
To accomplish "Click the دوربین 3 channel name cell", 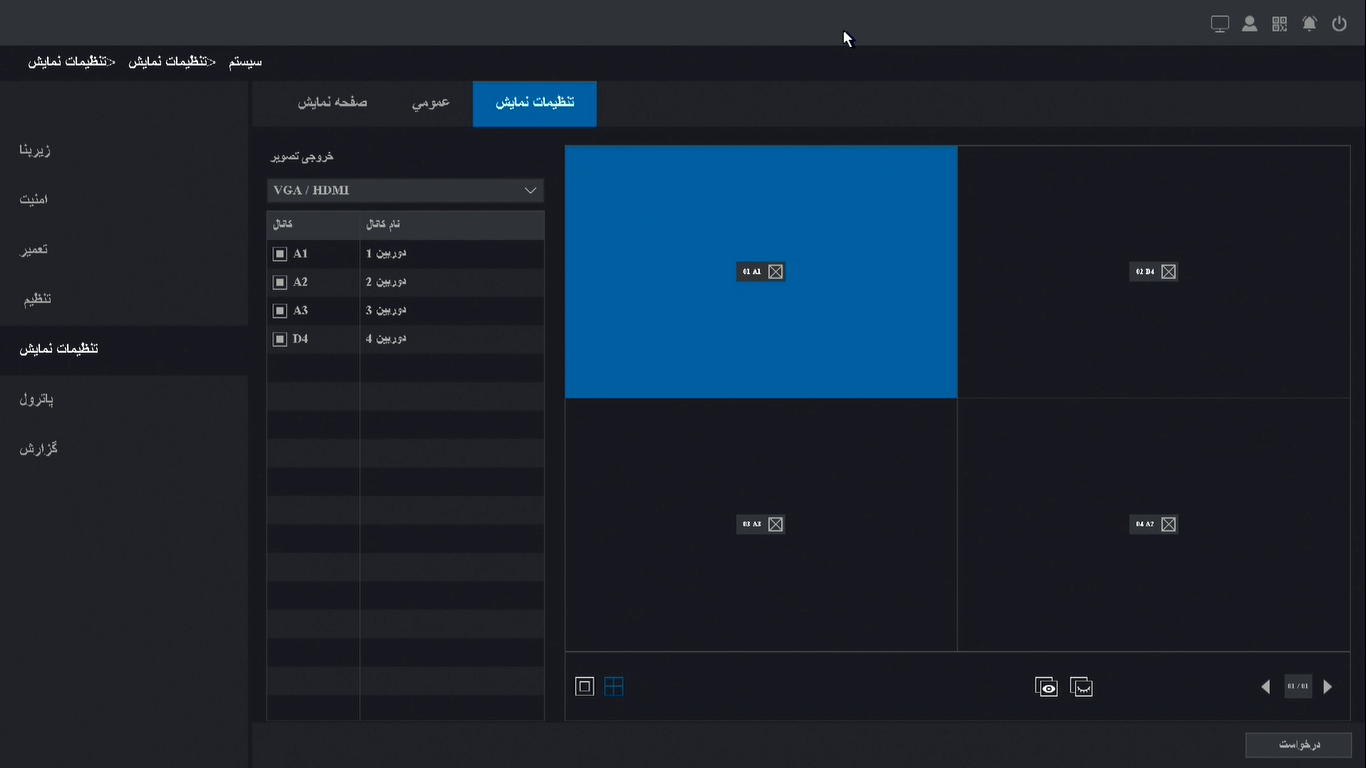I will pyautogui.click(x=452, y=310).
